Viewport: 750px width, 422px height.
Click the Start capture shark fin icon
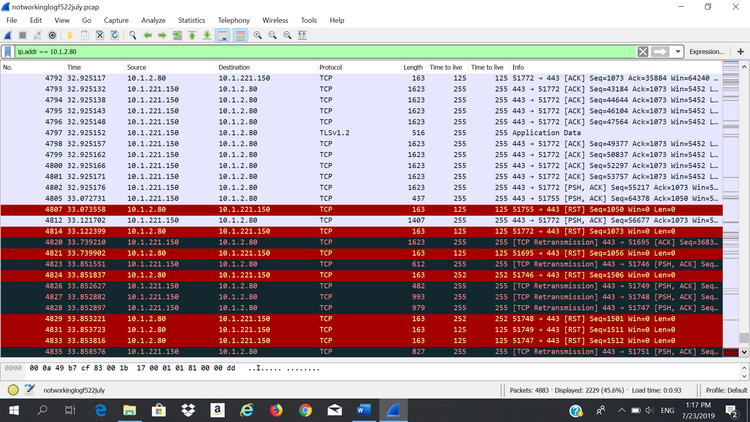pyautogui.click(x=9, y=35)
